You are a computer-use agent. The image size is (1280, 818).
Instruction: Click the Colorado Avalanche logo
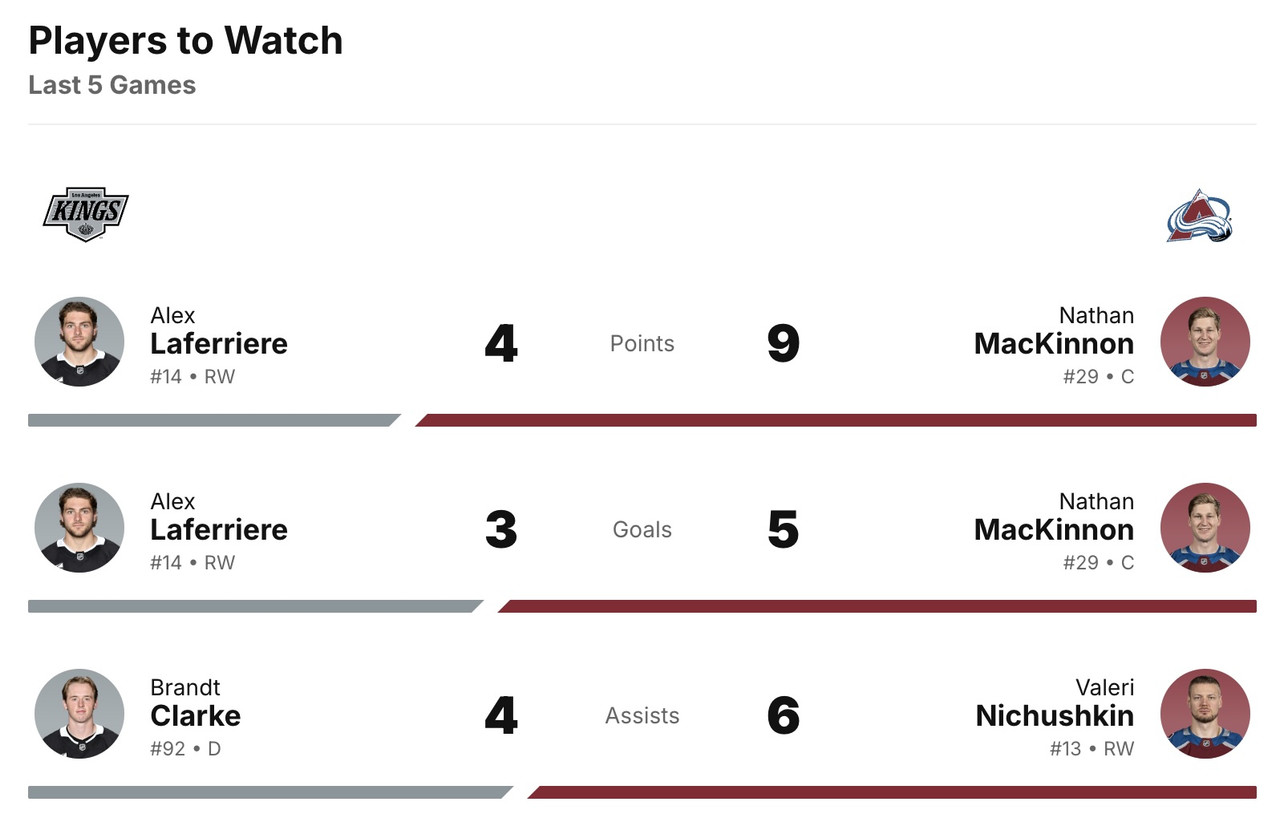point(1200,216)
